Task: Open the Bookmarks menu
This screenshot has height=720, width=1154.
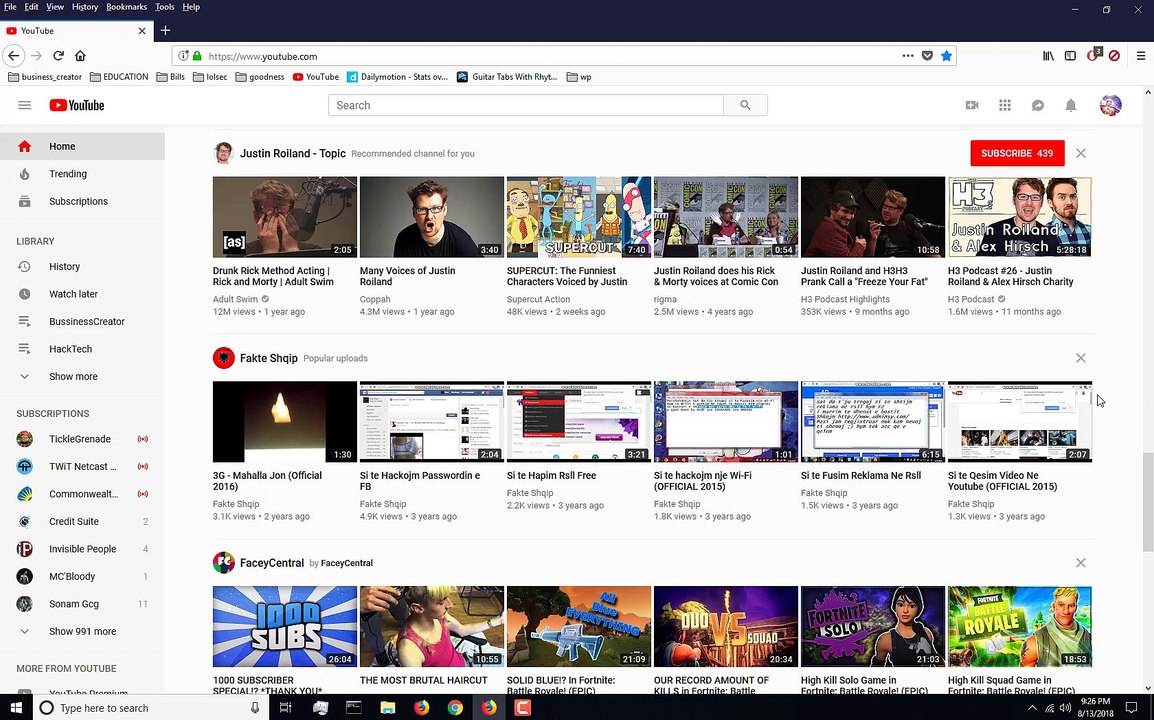Action: tap(127, 7)
